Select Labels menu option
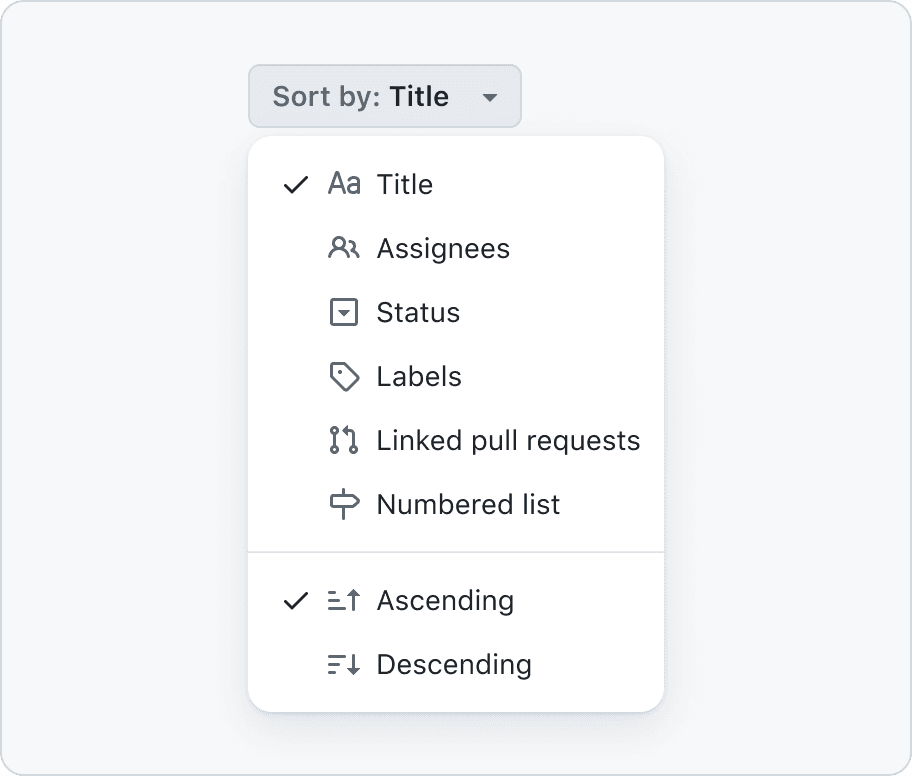This screenshot has height=776, width=912. [x=455, y=376]
